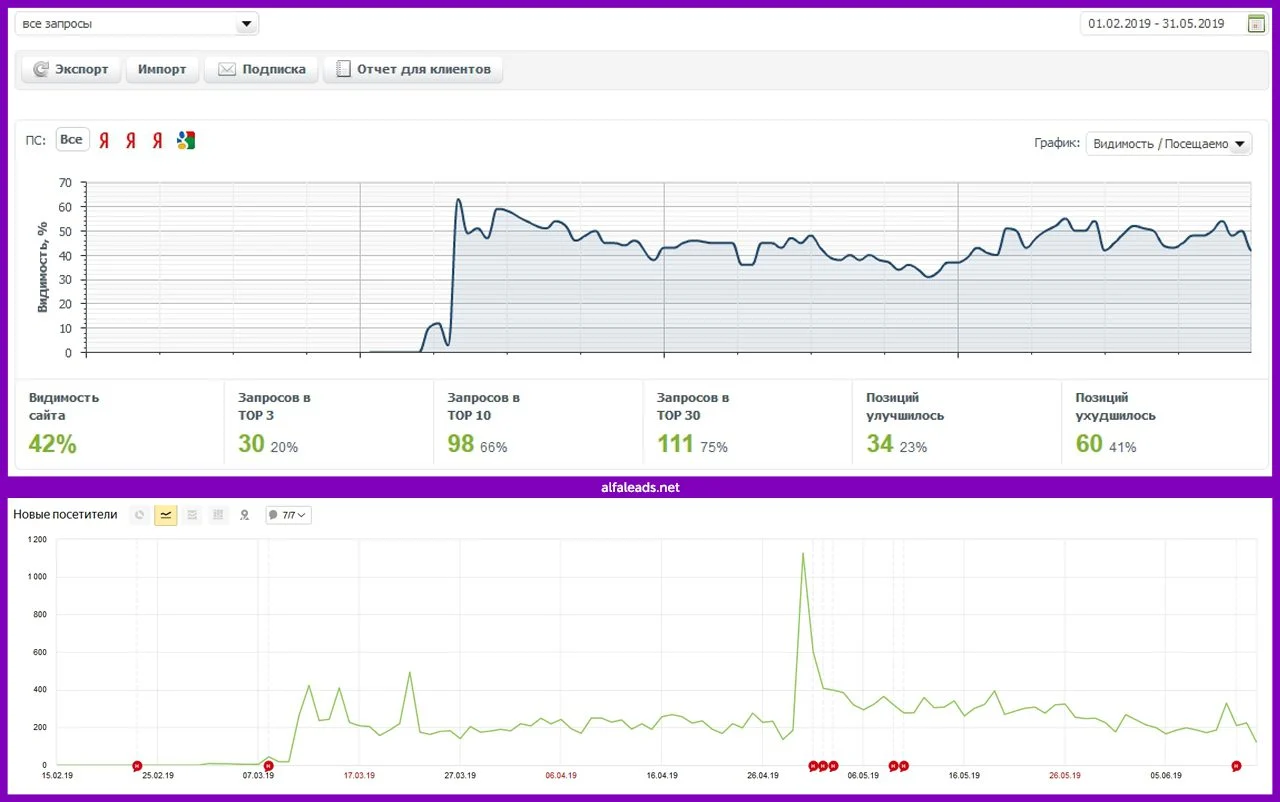Image resolution: width=1280 pixels, height=802 pixels.
Task: Open the last annotation marker after 05.06.19
Action: point(1236,766)
